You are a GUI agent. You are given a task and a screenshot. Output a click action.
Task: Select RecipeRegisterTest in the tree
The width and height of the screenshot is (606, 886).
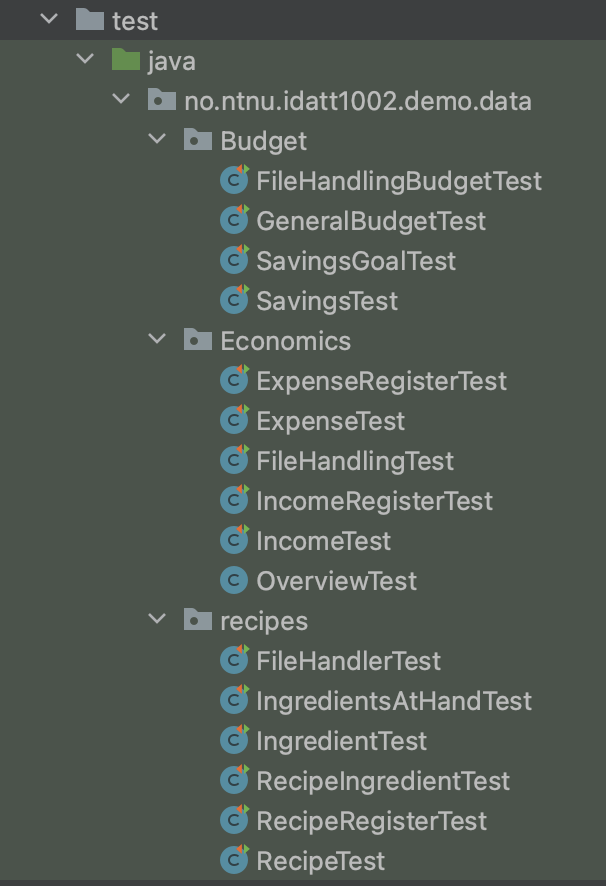point(371,821)
